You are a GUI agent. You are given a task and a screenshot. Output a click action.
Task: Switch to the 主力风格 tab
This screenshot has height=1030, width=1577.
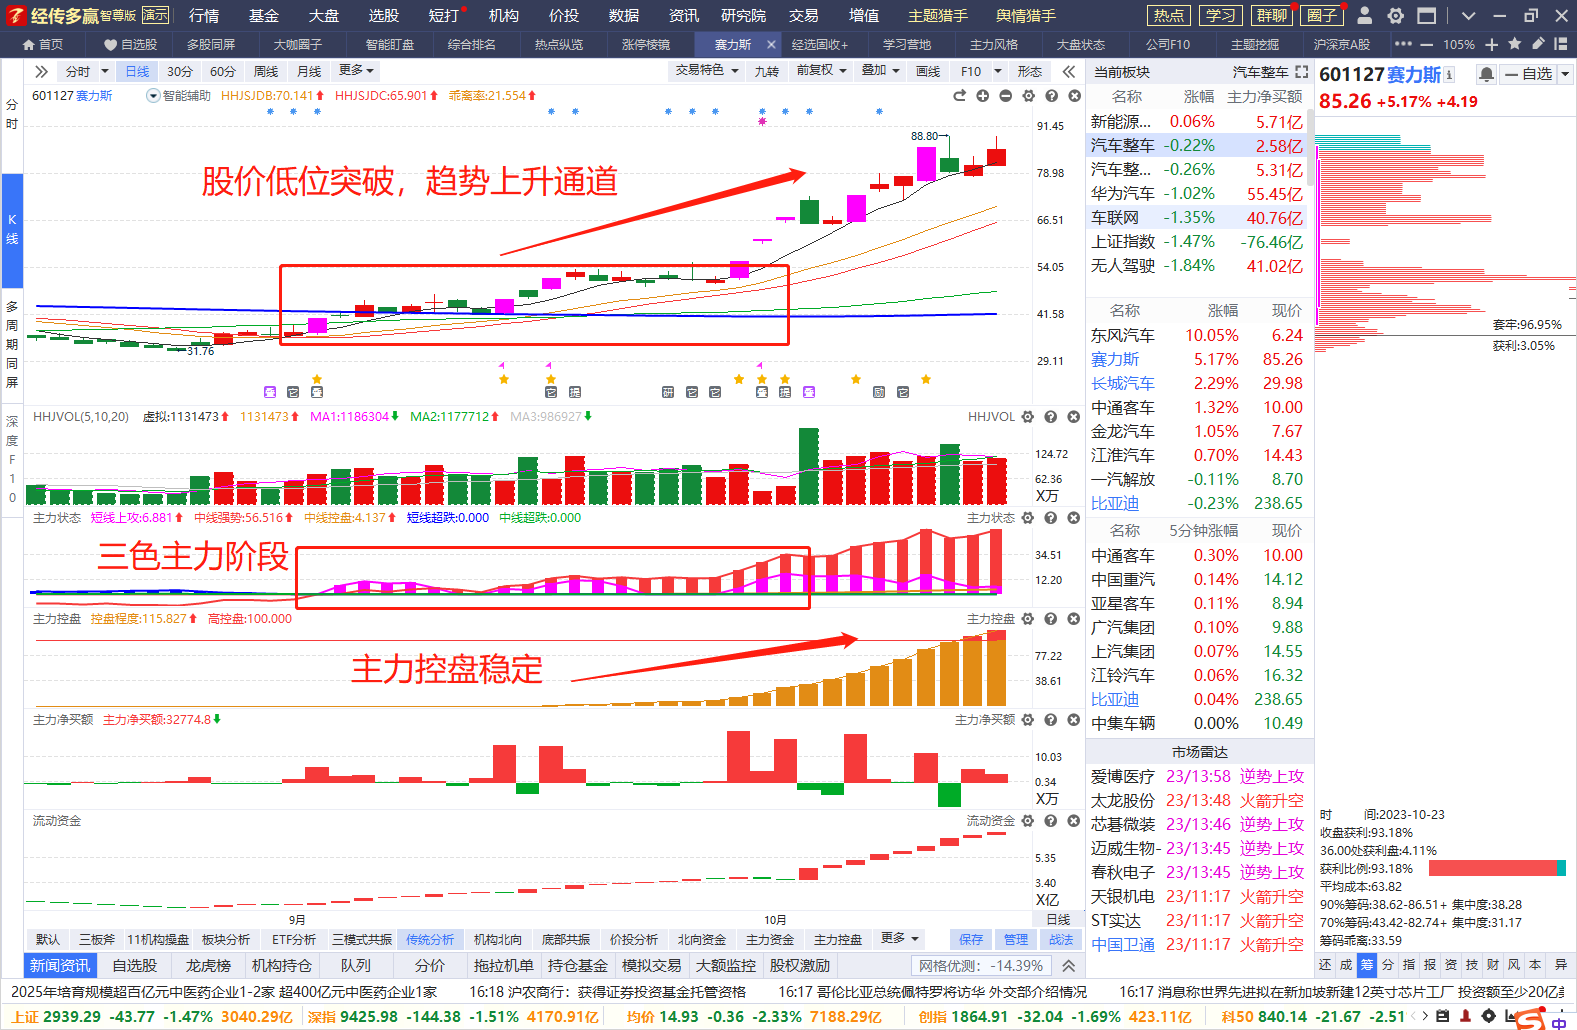[x=994, y=44]
